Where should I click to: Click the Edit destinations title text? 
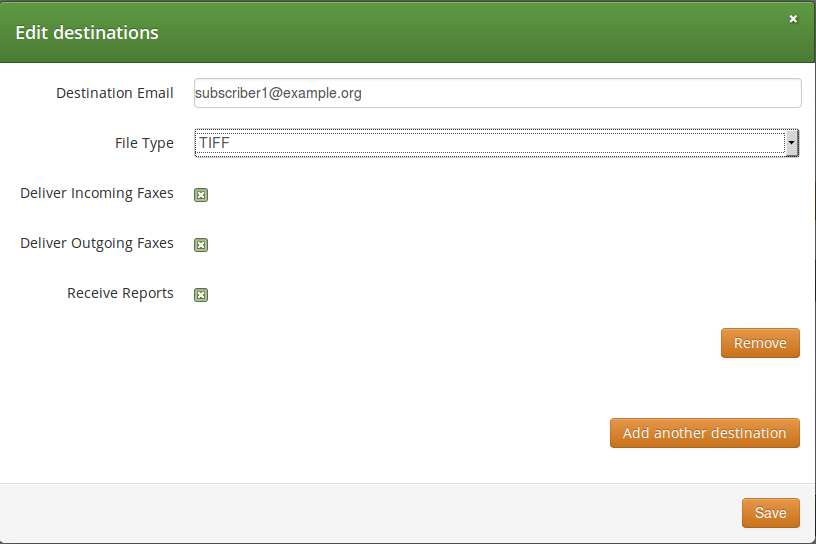click(x=87, y=33)
